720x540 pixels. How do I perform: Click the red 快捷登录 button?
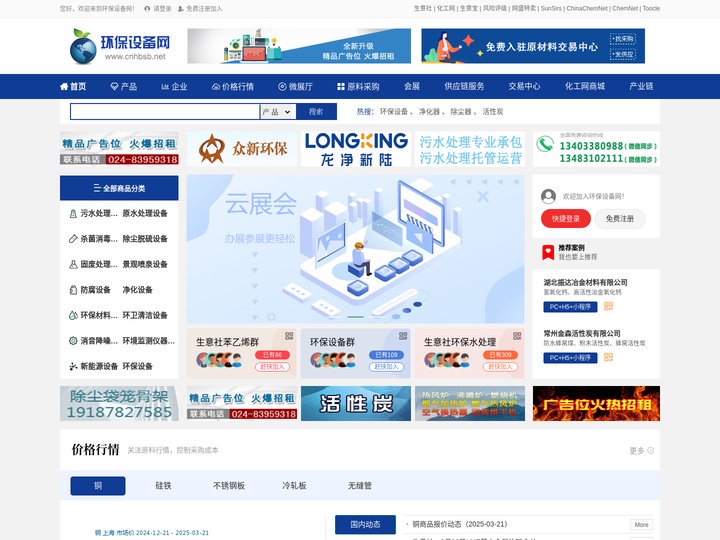point(565,219)
